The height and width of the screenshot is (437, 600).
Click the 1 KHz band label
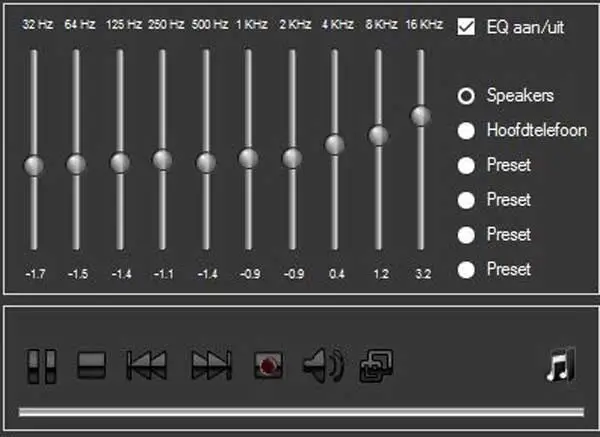[x=252, y=24]
